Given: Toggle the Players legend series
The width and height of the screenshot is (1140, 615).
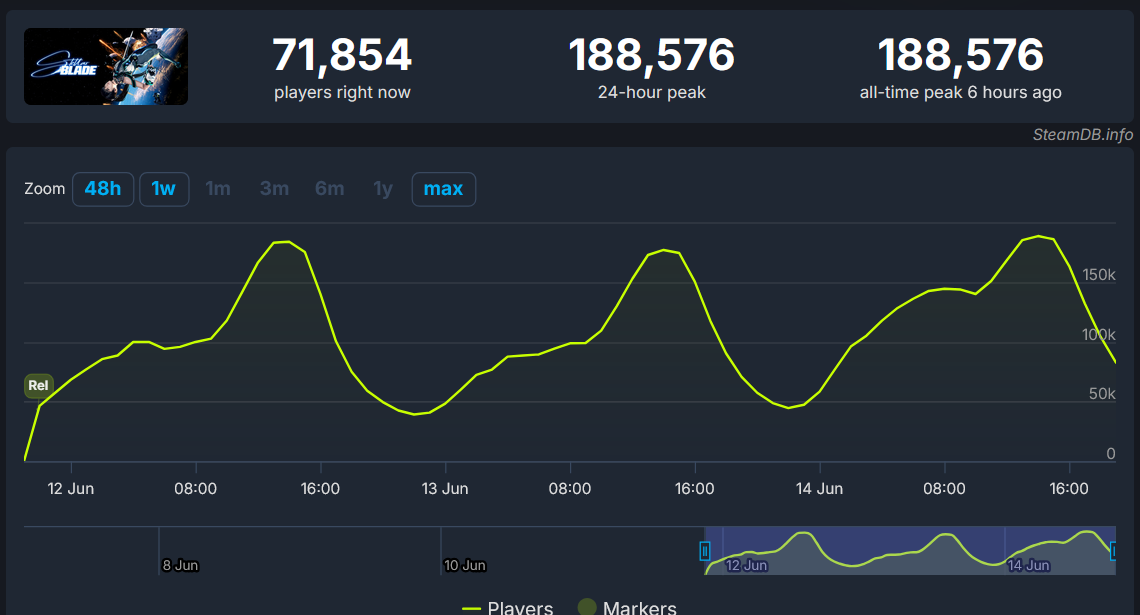Looking at the screenshot, I should [507, 608].
